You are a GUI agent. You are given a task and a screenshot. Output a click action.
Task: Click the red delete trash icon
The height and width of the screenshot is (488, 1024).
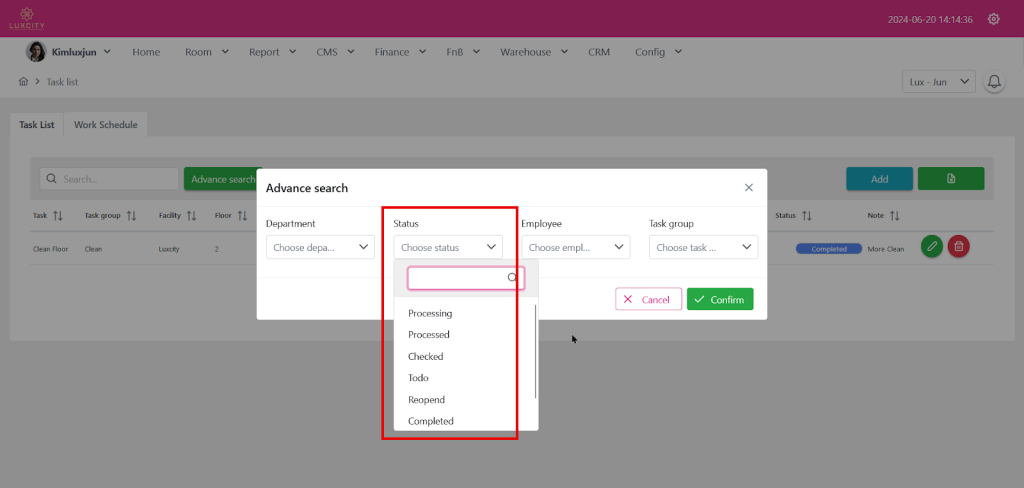click(x=958, y=246)
